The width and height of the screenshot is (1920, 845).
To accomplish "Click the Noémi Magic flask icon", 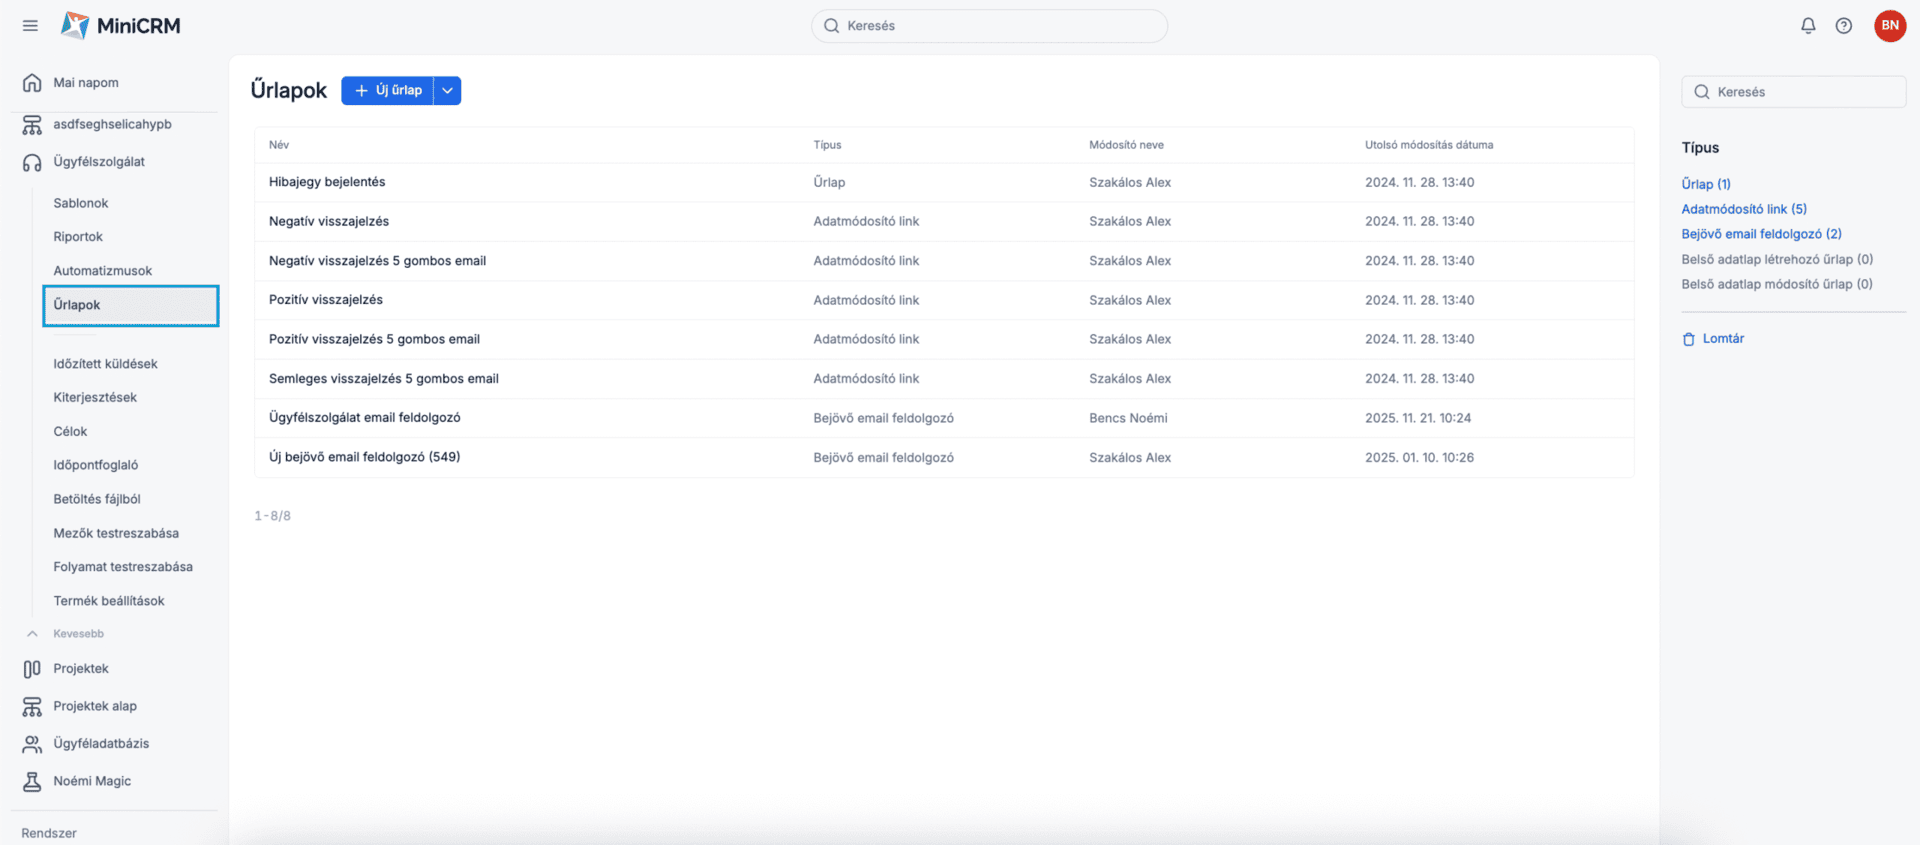I will pos(32,781).
